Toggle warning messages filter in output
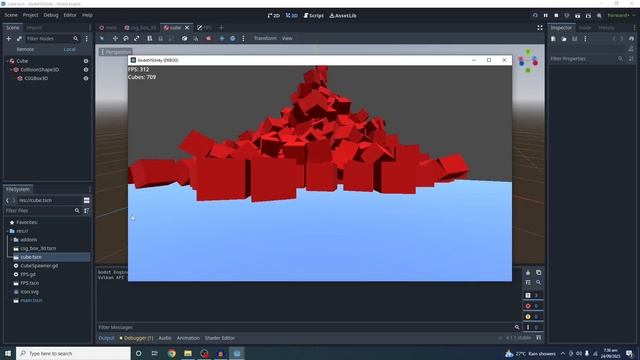The height and width of the screenshot is (360, 640). [x=533, y=316]
